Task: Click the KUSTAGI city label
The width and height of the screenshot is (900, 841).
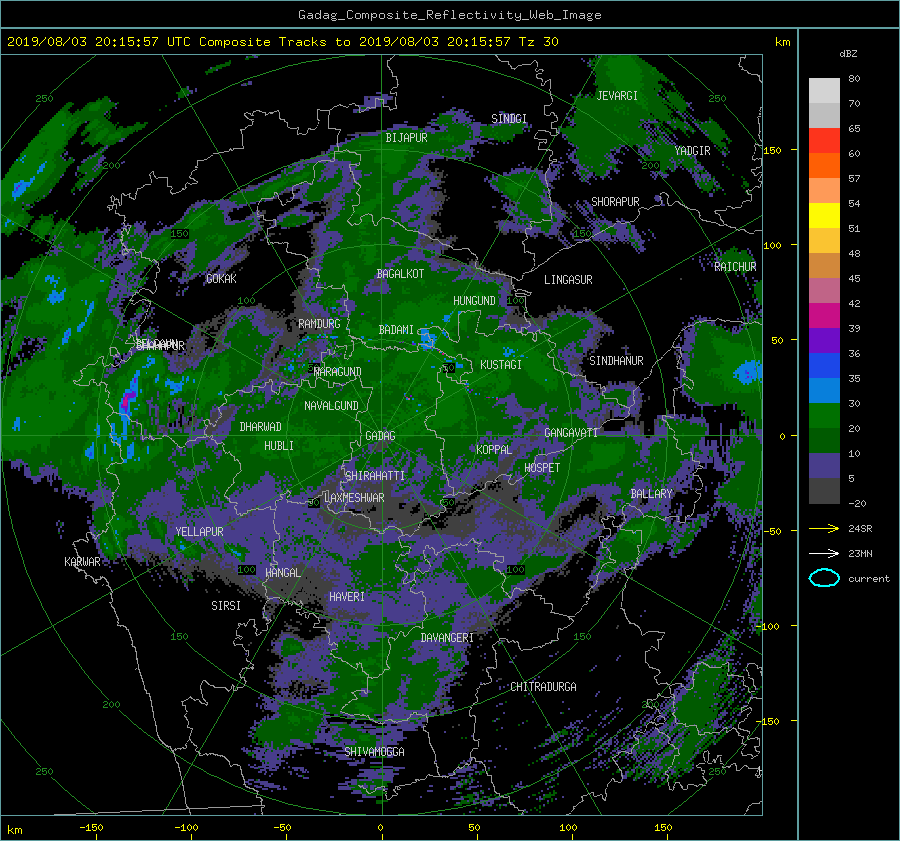Action: click(x=501, y=365)
